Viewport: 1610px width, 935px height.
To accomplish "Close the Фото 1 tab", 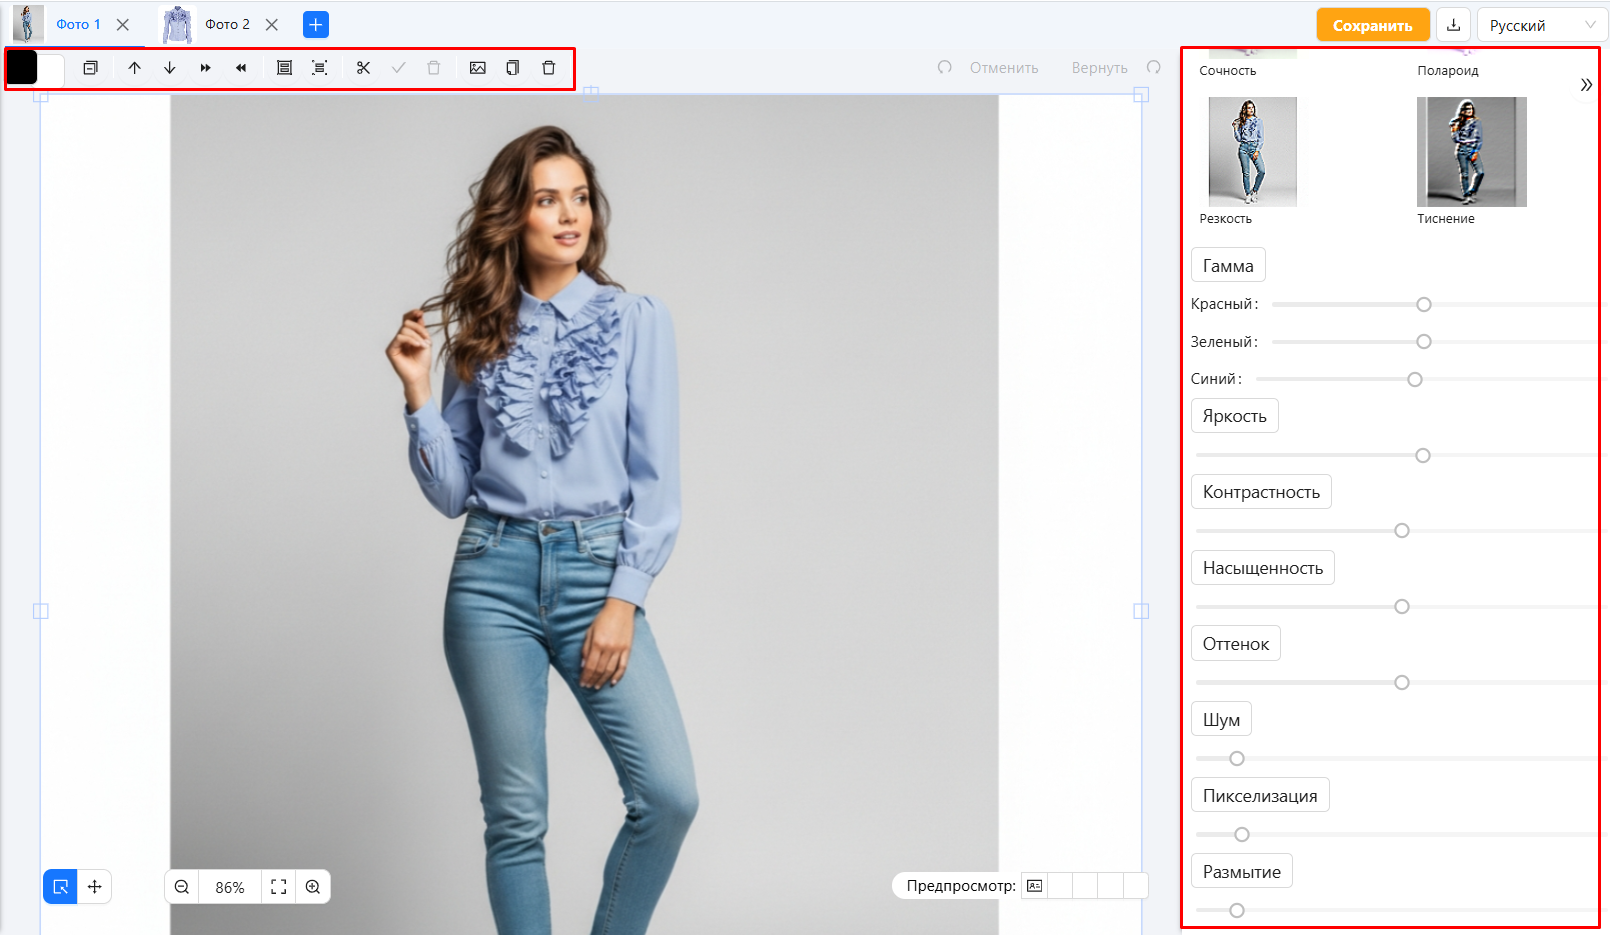I will point(123,25).
